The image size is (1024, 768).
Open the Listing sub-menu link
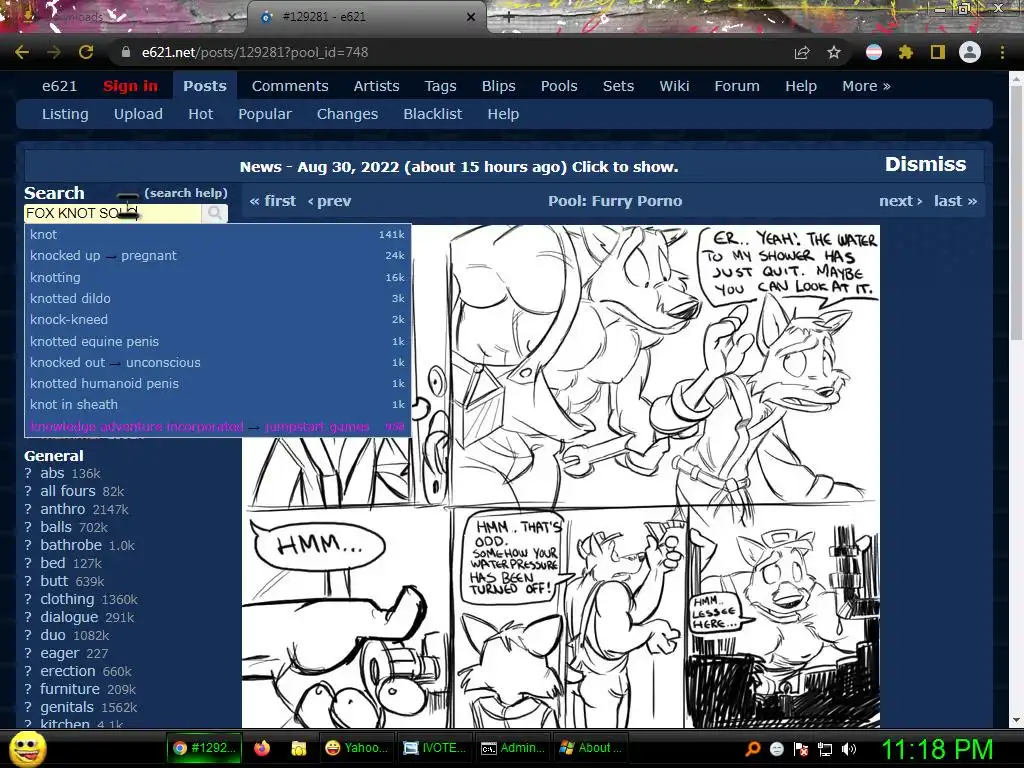[65, 114]
